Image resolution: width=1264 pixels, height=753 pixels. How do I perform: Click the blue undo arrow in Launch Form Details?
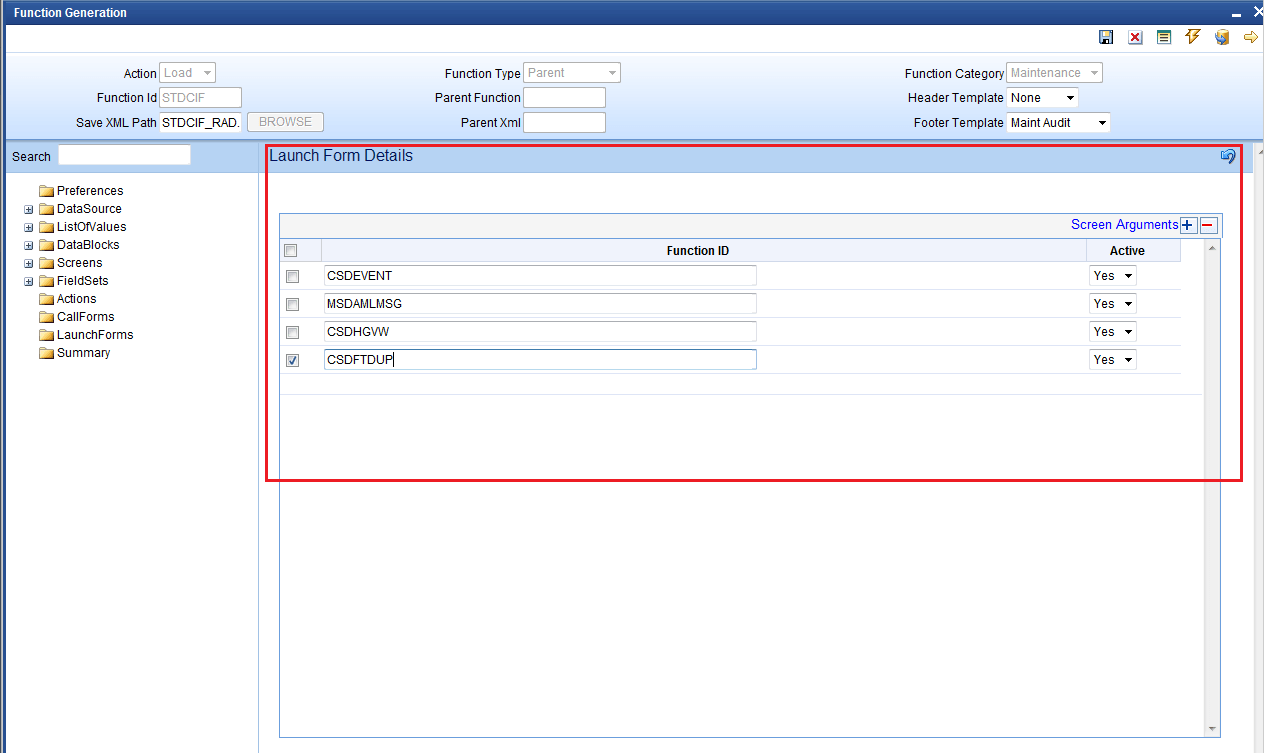point(1228,156)
